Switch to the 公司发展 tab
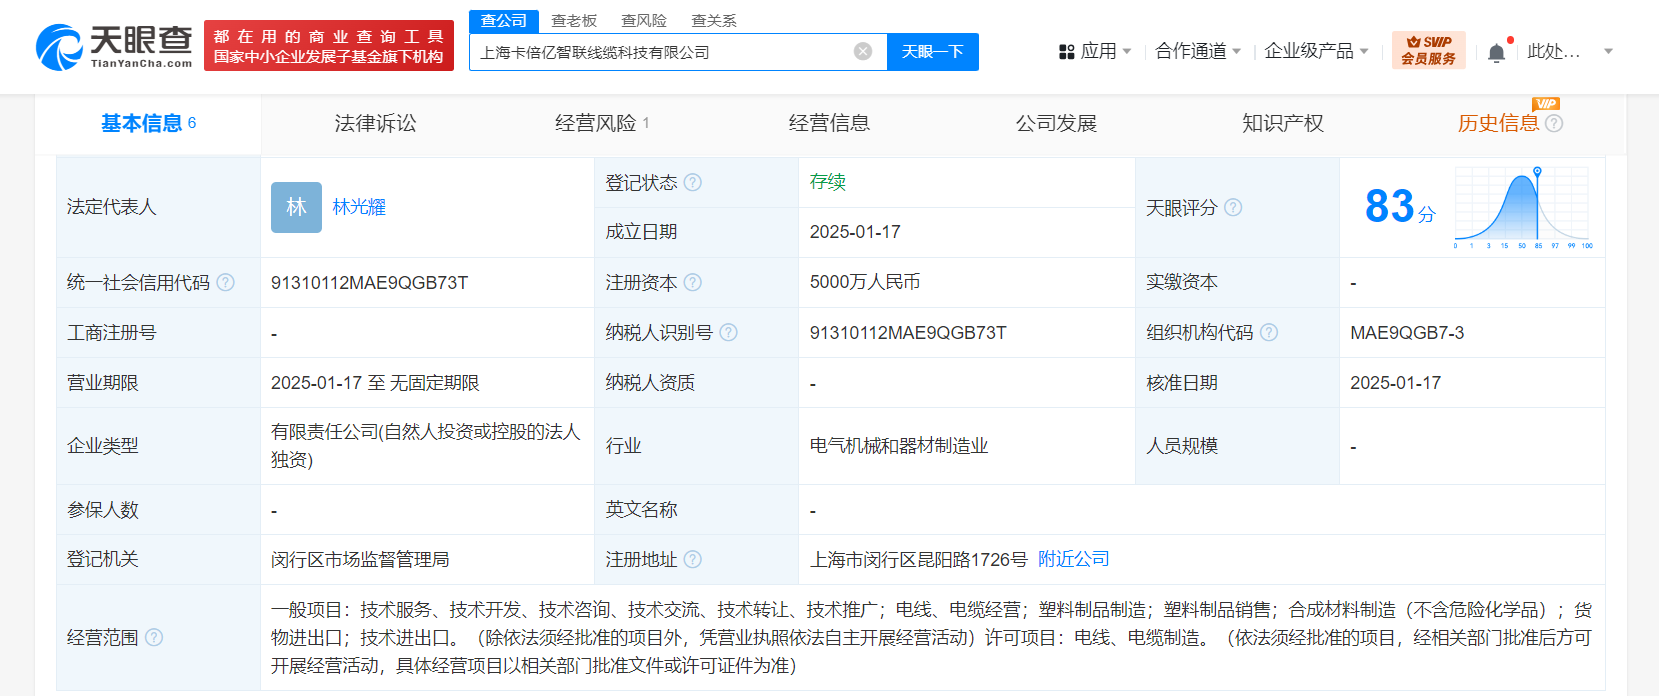This screenshot has height=696, width=1659. tap(1056, 123)
